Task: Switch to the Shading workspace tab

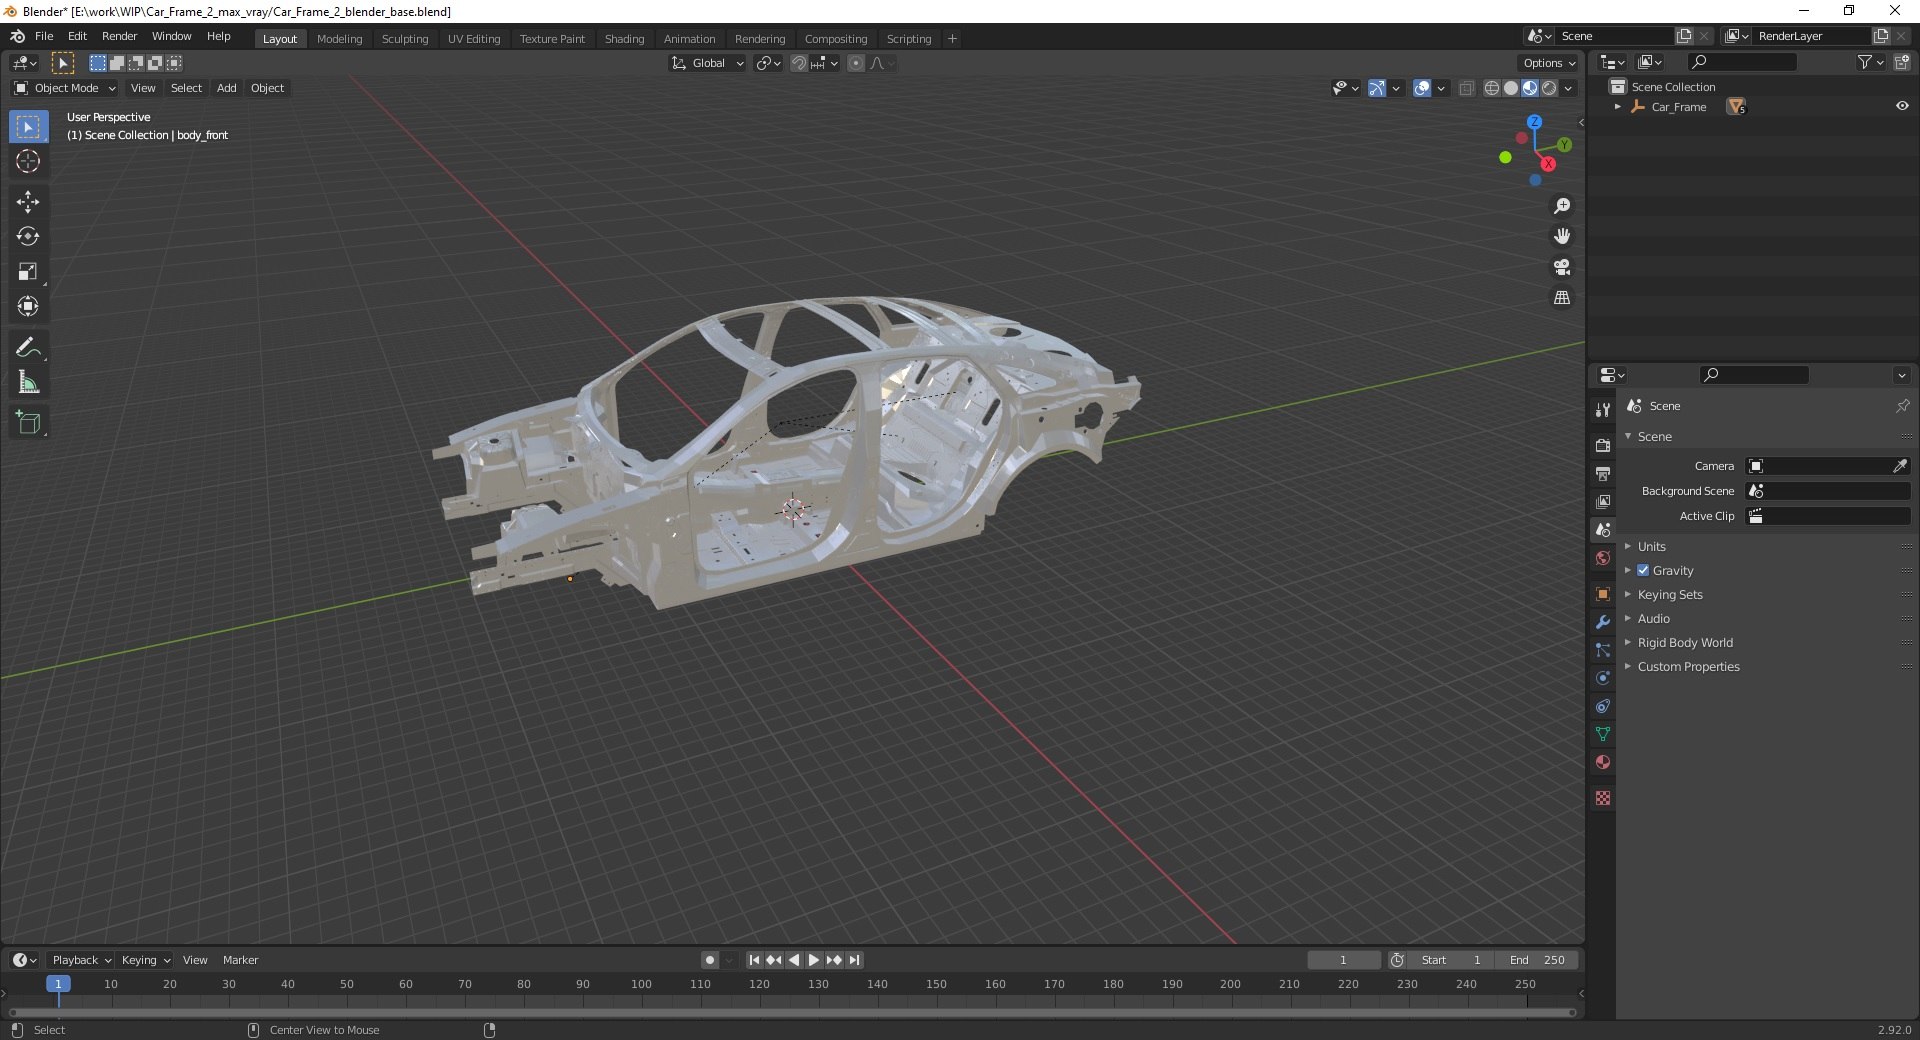Action: pos(624,39)
